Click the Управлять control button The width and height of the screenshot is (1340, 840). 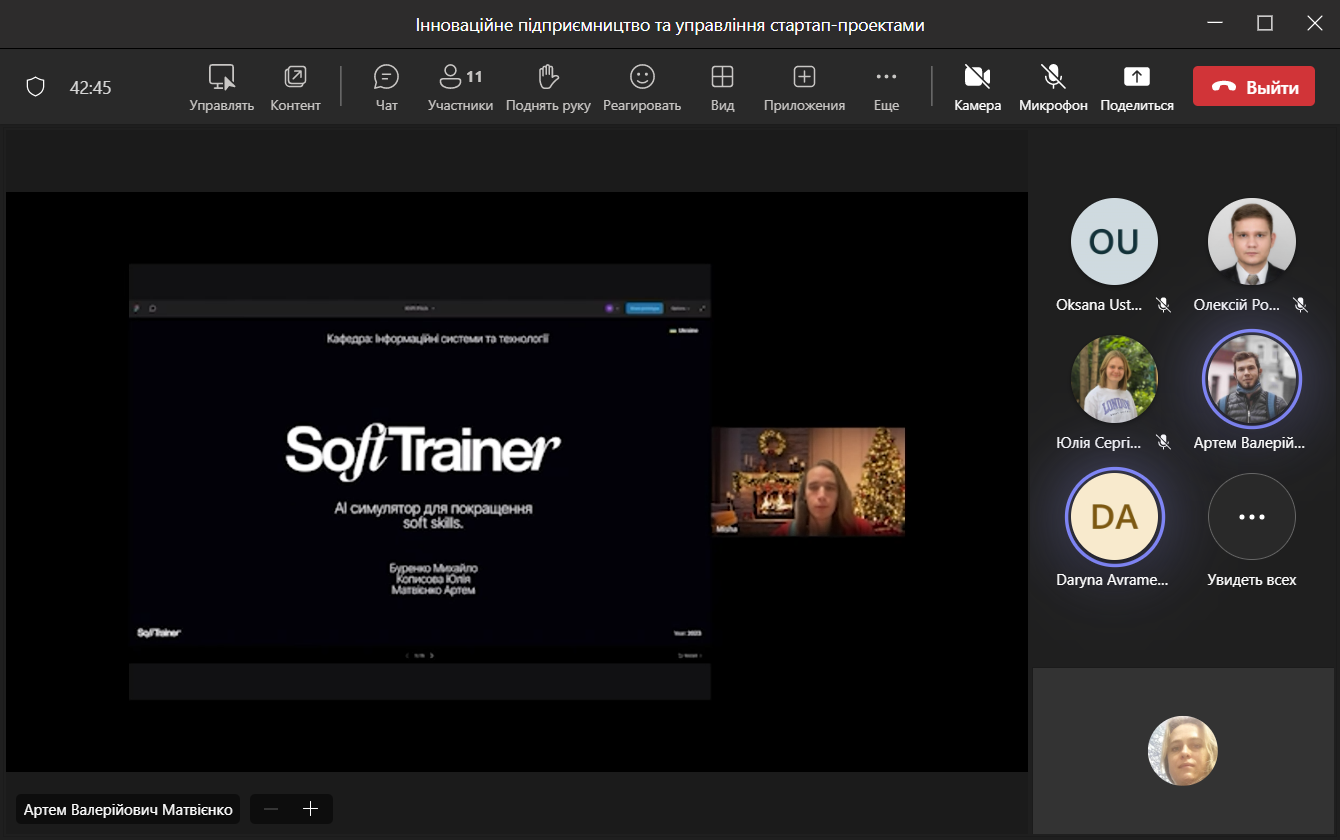[x=221, y=87]
